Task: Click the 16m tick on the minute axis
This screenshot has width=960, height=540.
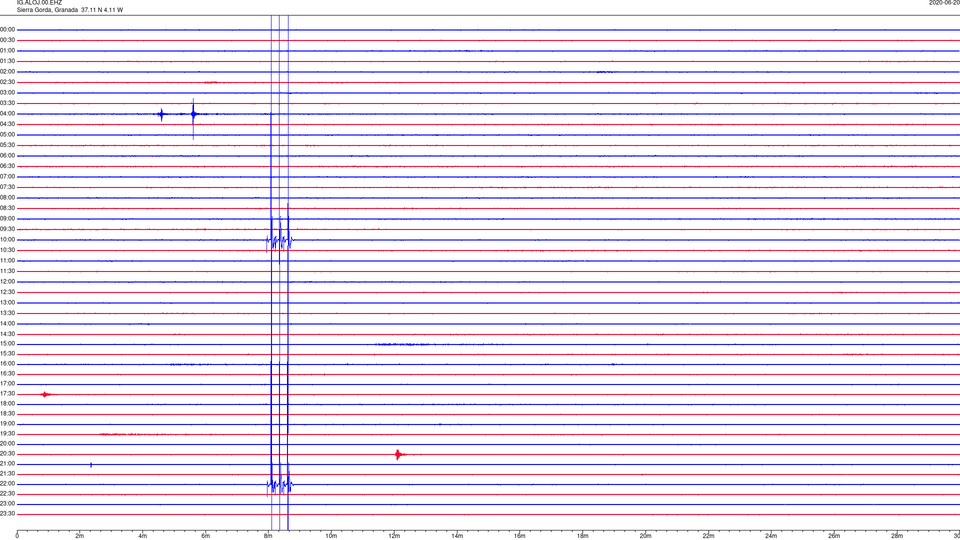Action: coord(520,536)
